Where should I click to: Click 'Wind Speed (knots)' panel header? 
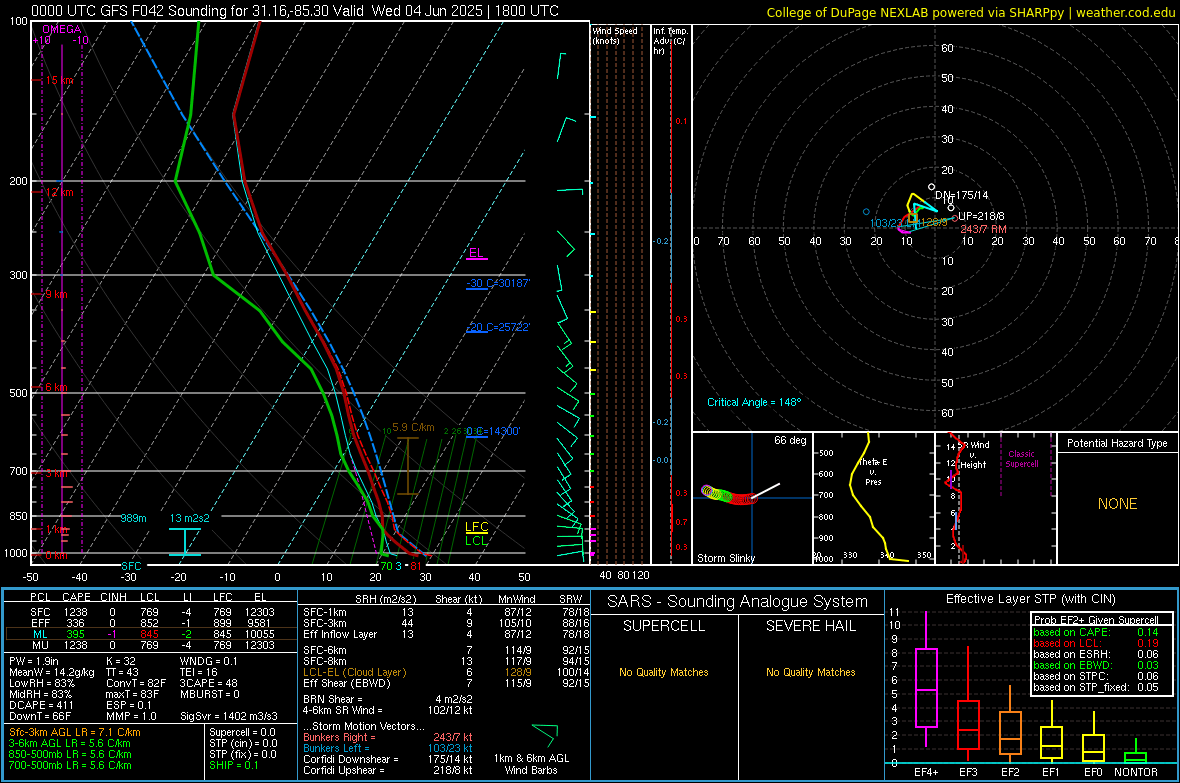615,35
